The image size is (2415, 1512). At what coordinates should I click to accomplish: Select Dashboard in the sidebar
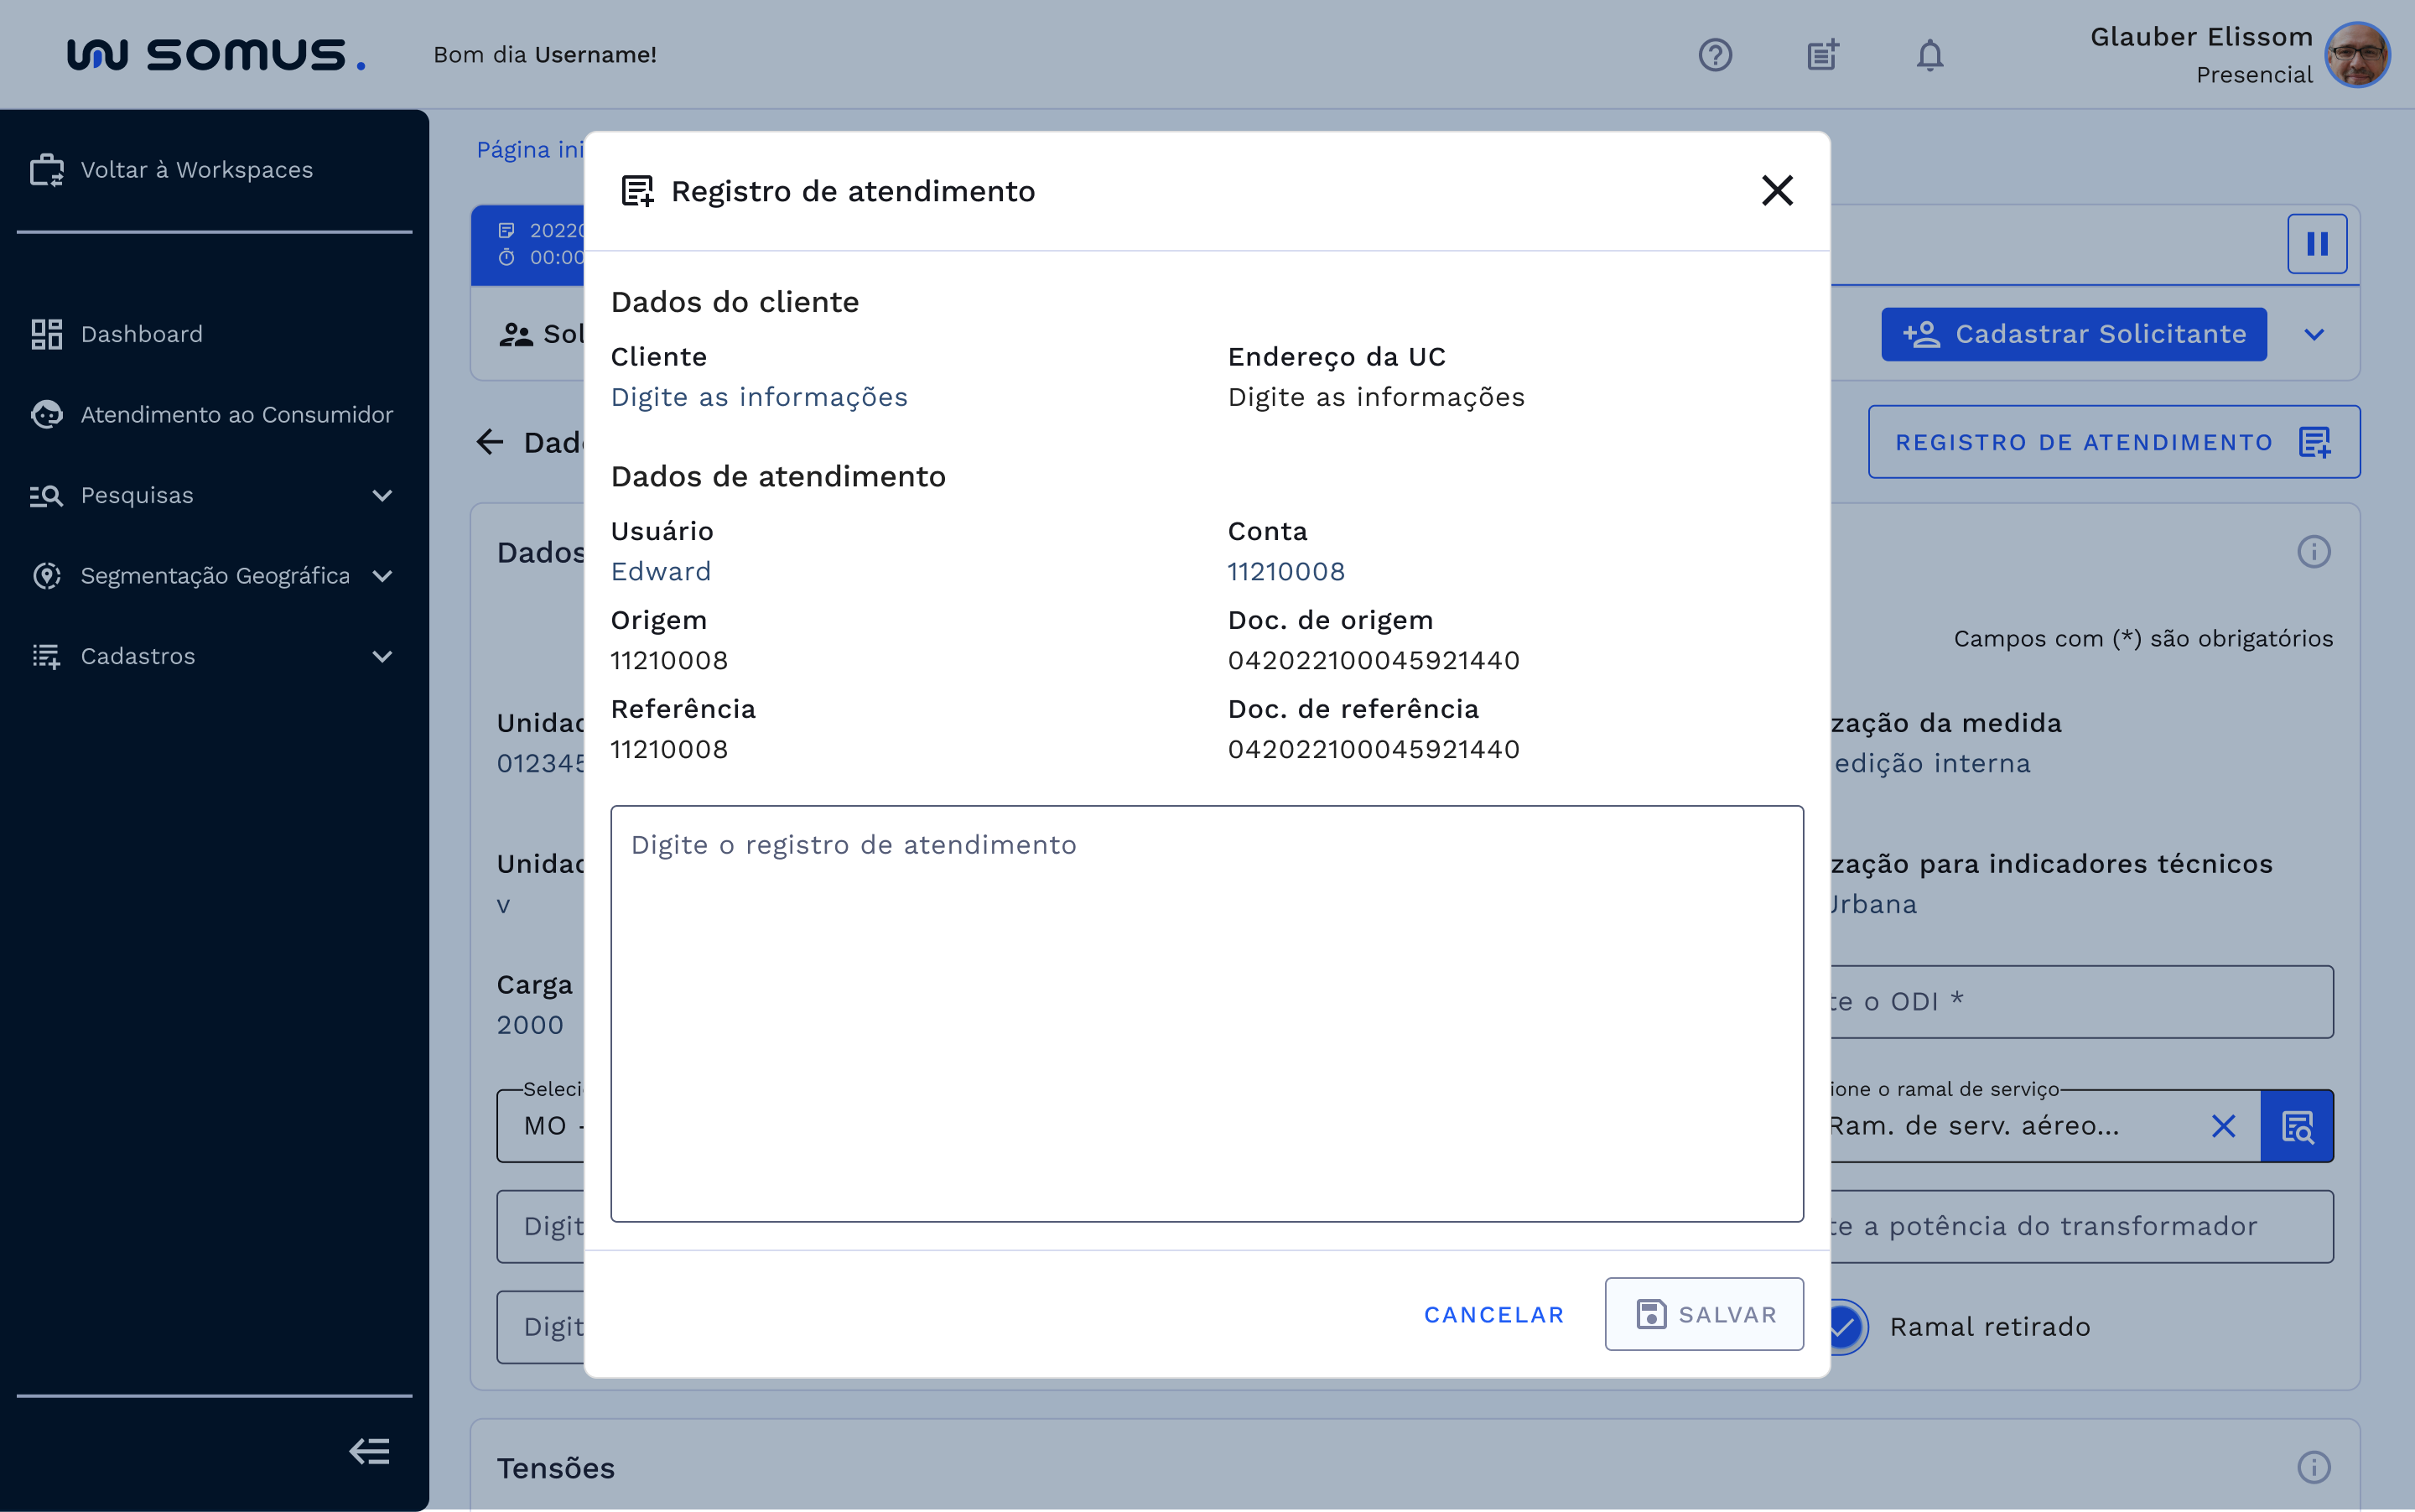click(x=141, y=334)
